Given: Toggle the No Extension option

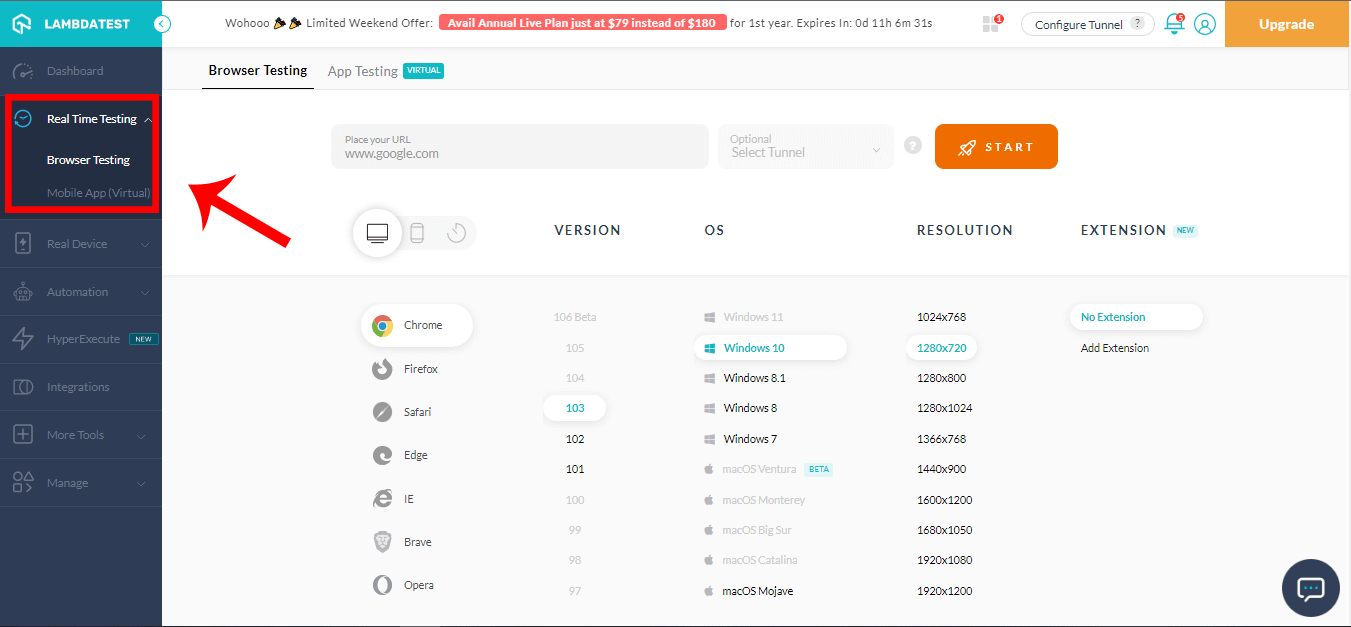Looking at the screenshot, I should [x=1135, y=316].
